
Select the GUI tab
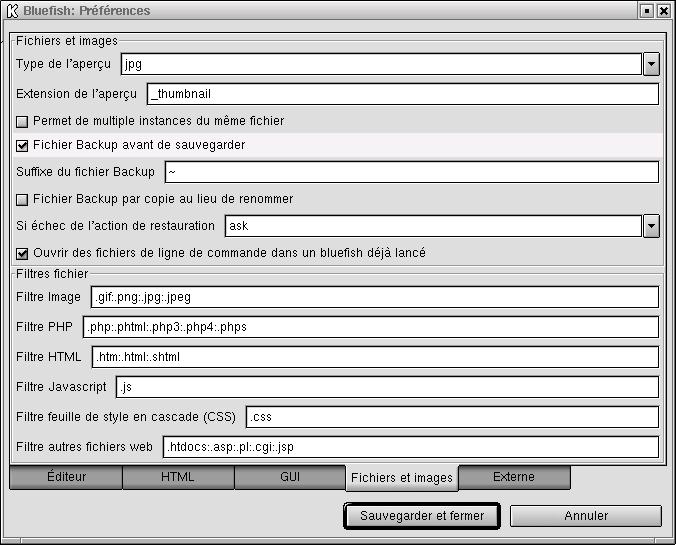pyautogui.click(x=290, y=478)
